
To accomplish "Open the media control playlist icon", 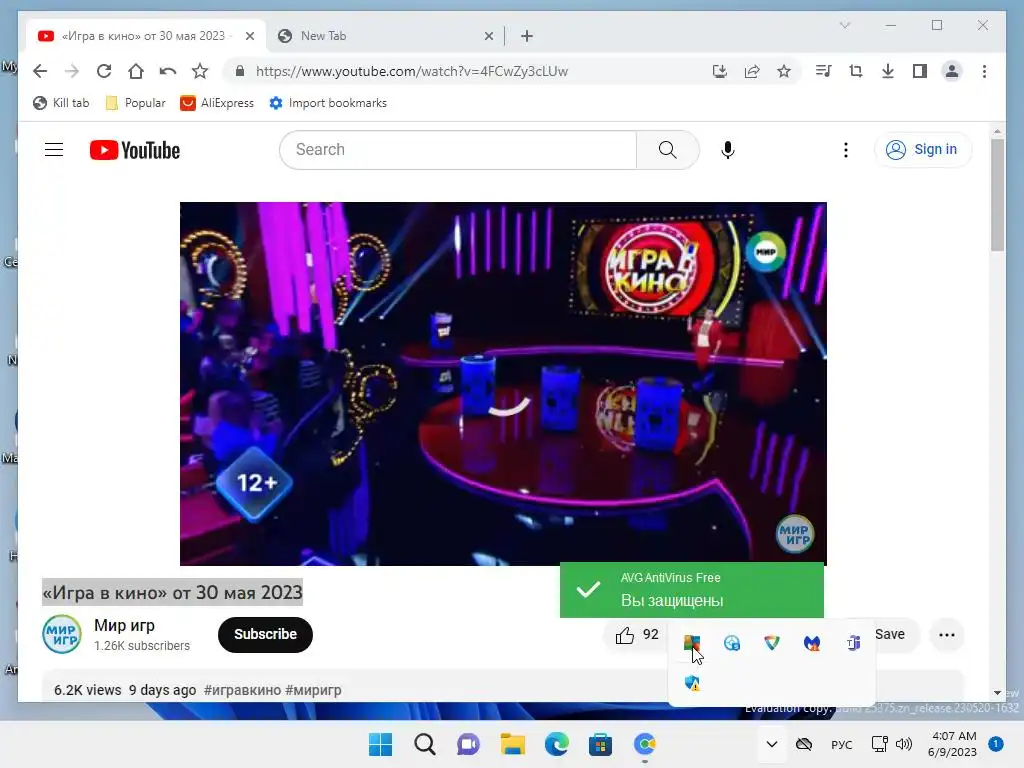I will tap(824, 71).
